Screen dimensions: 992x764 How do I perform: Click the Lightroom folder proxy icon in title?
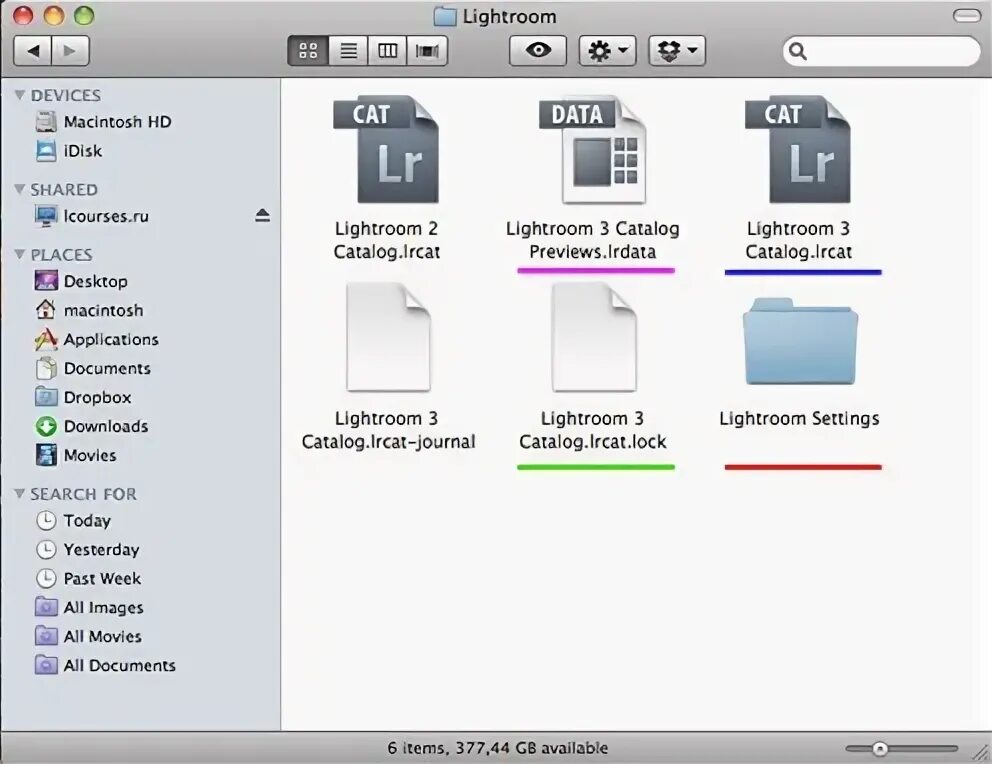tap(445, 16)
